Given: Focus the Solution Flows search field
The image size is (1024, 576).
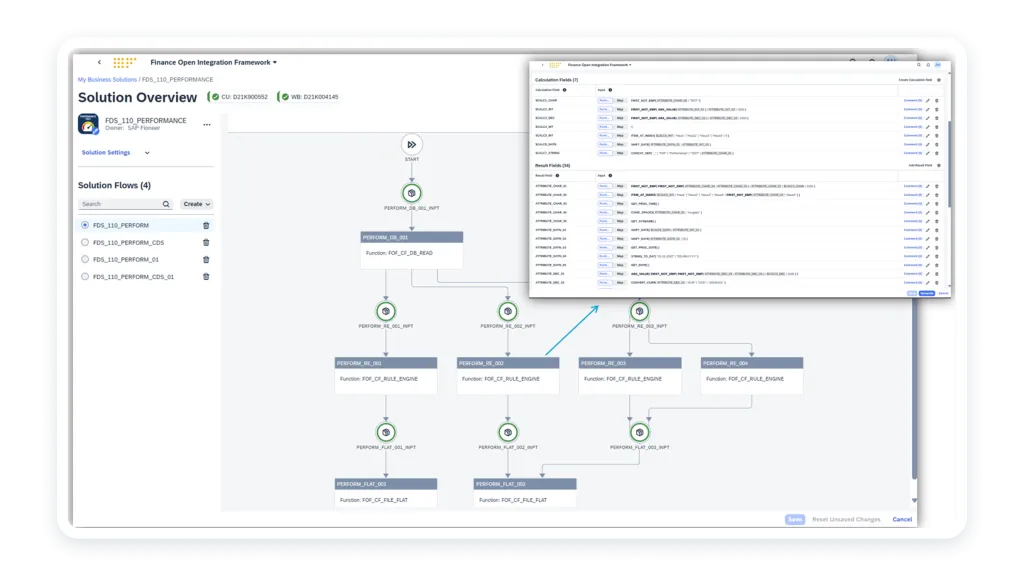Looking at the screenshot, I should 125,204.
